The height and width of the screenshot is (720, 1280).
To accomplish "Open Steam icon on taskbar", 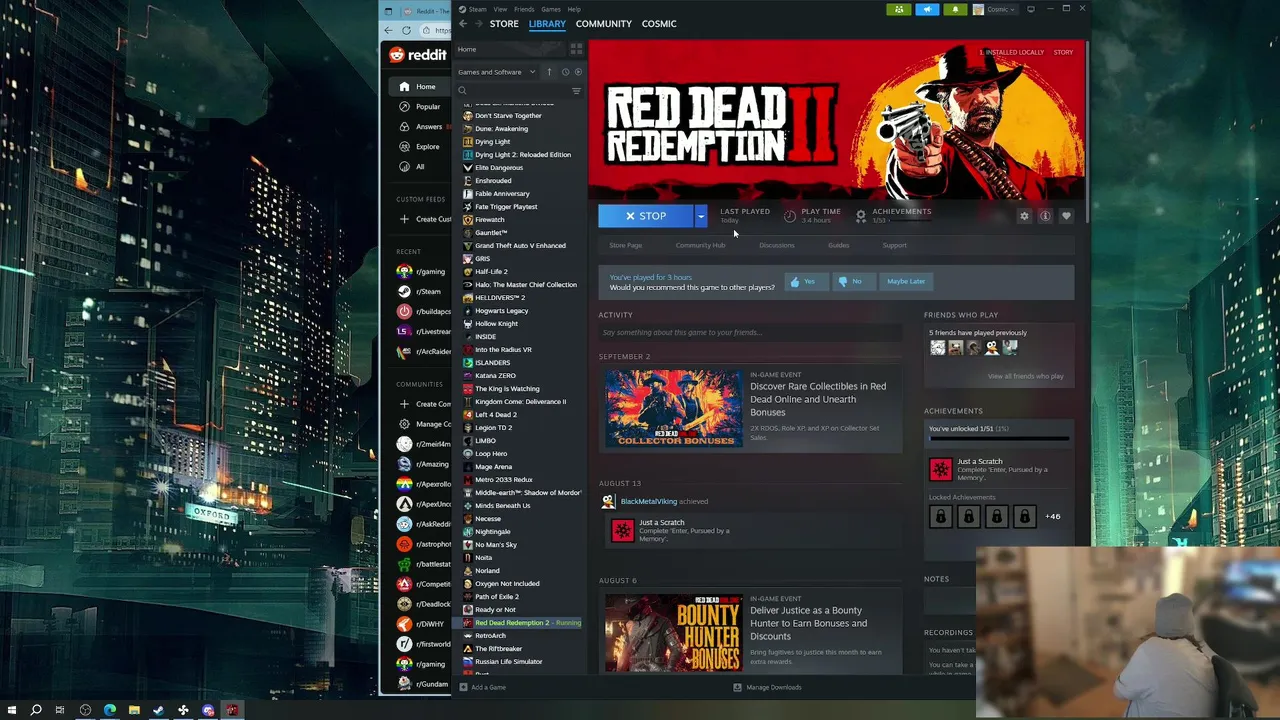I will pos(158,710).
